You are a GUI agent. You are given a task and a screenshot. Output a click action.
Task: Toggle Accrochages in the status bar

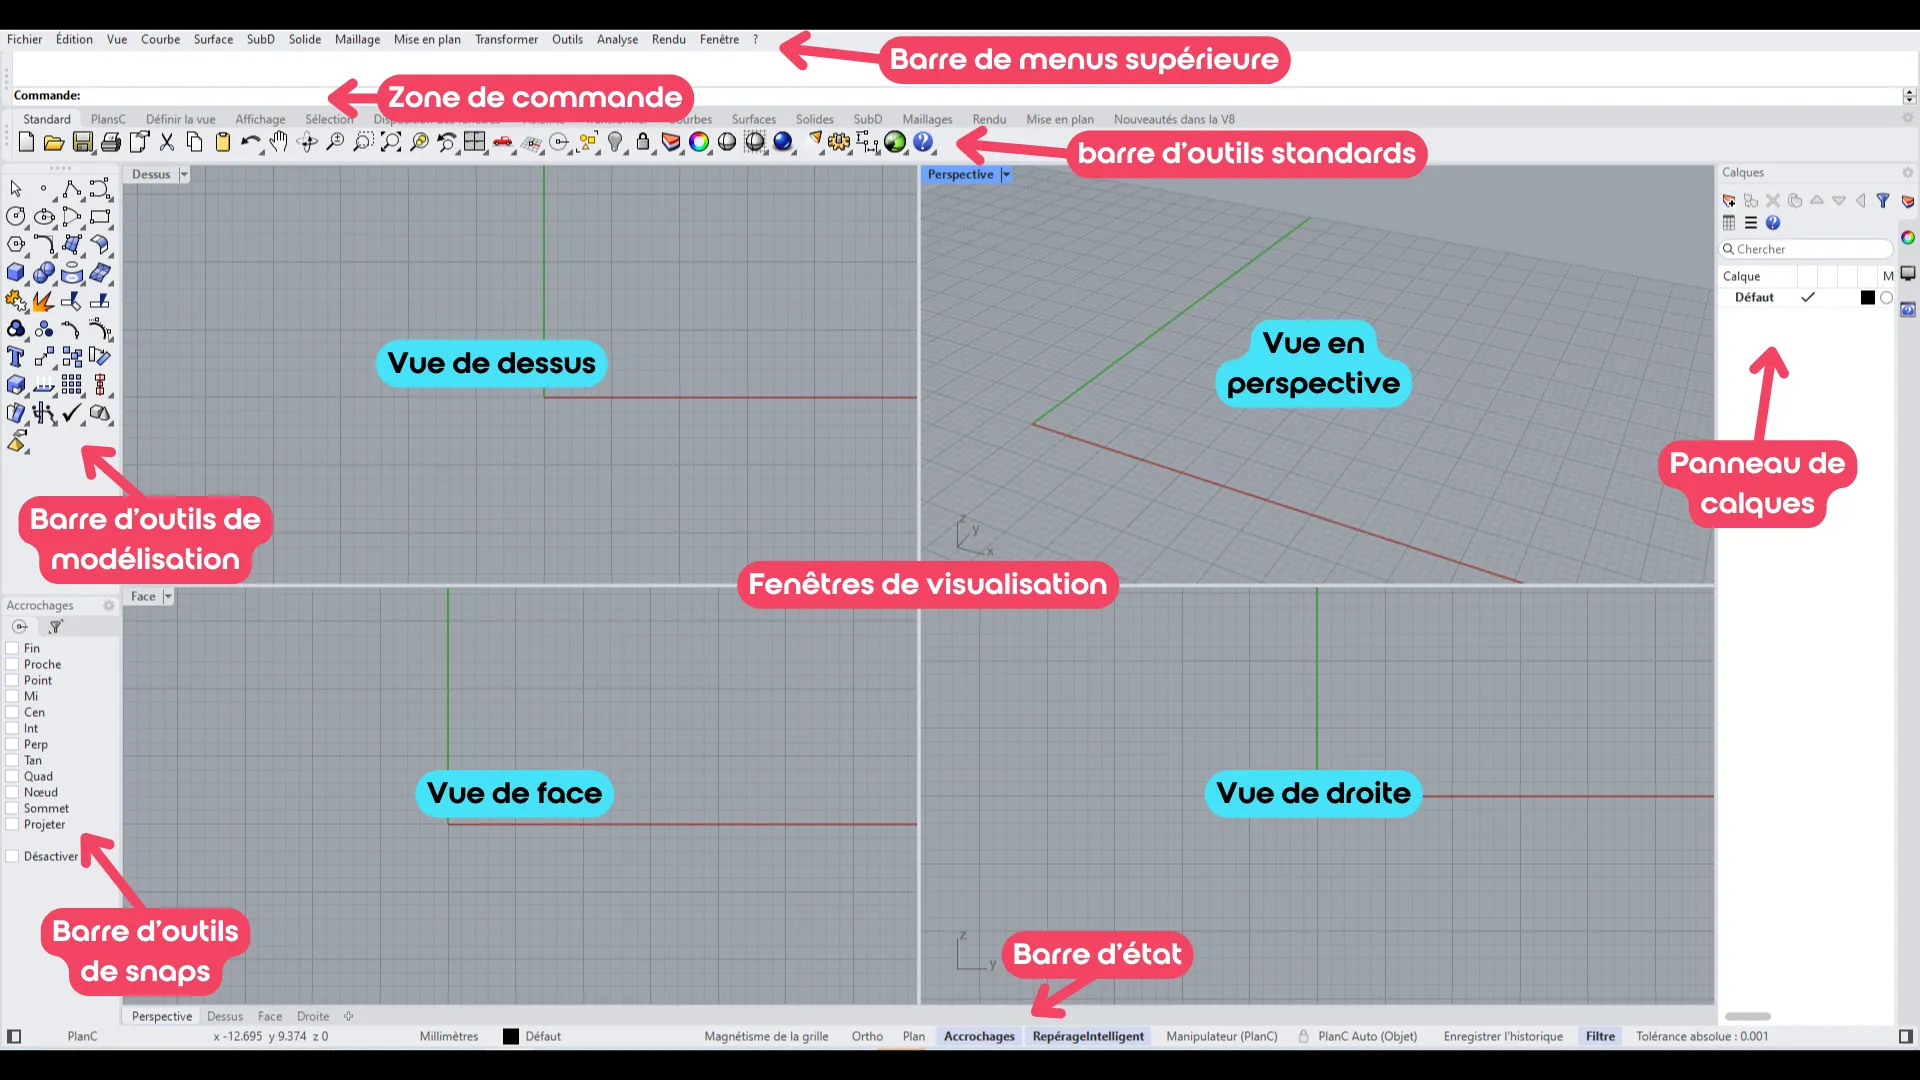[x=979, y=1036]
